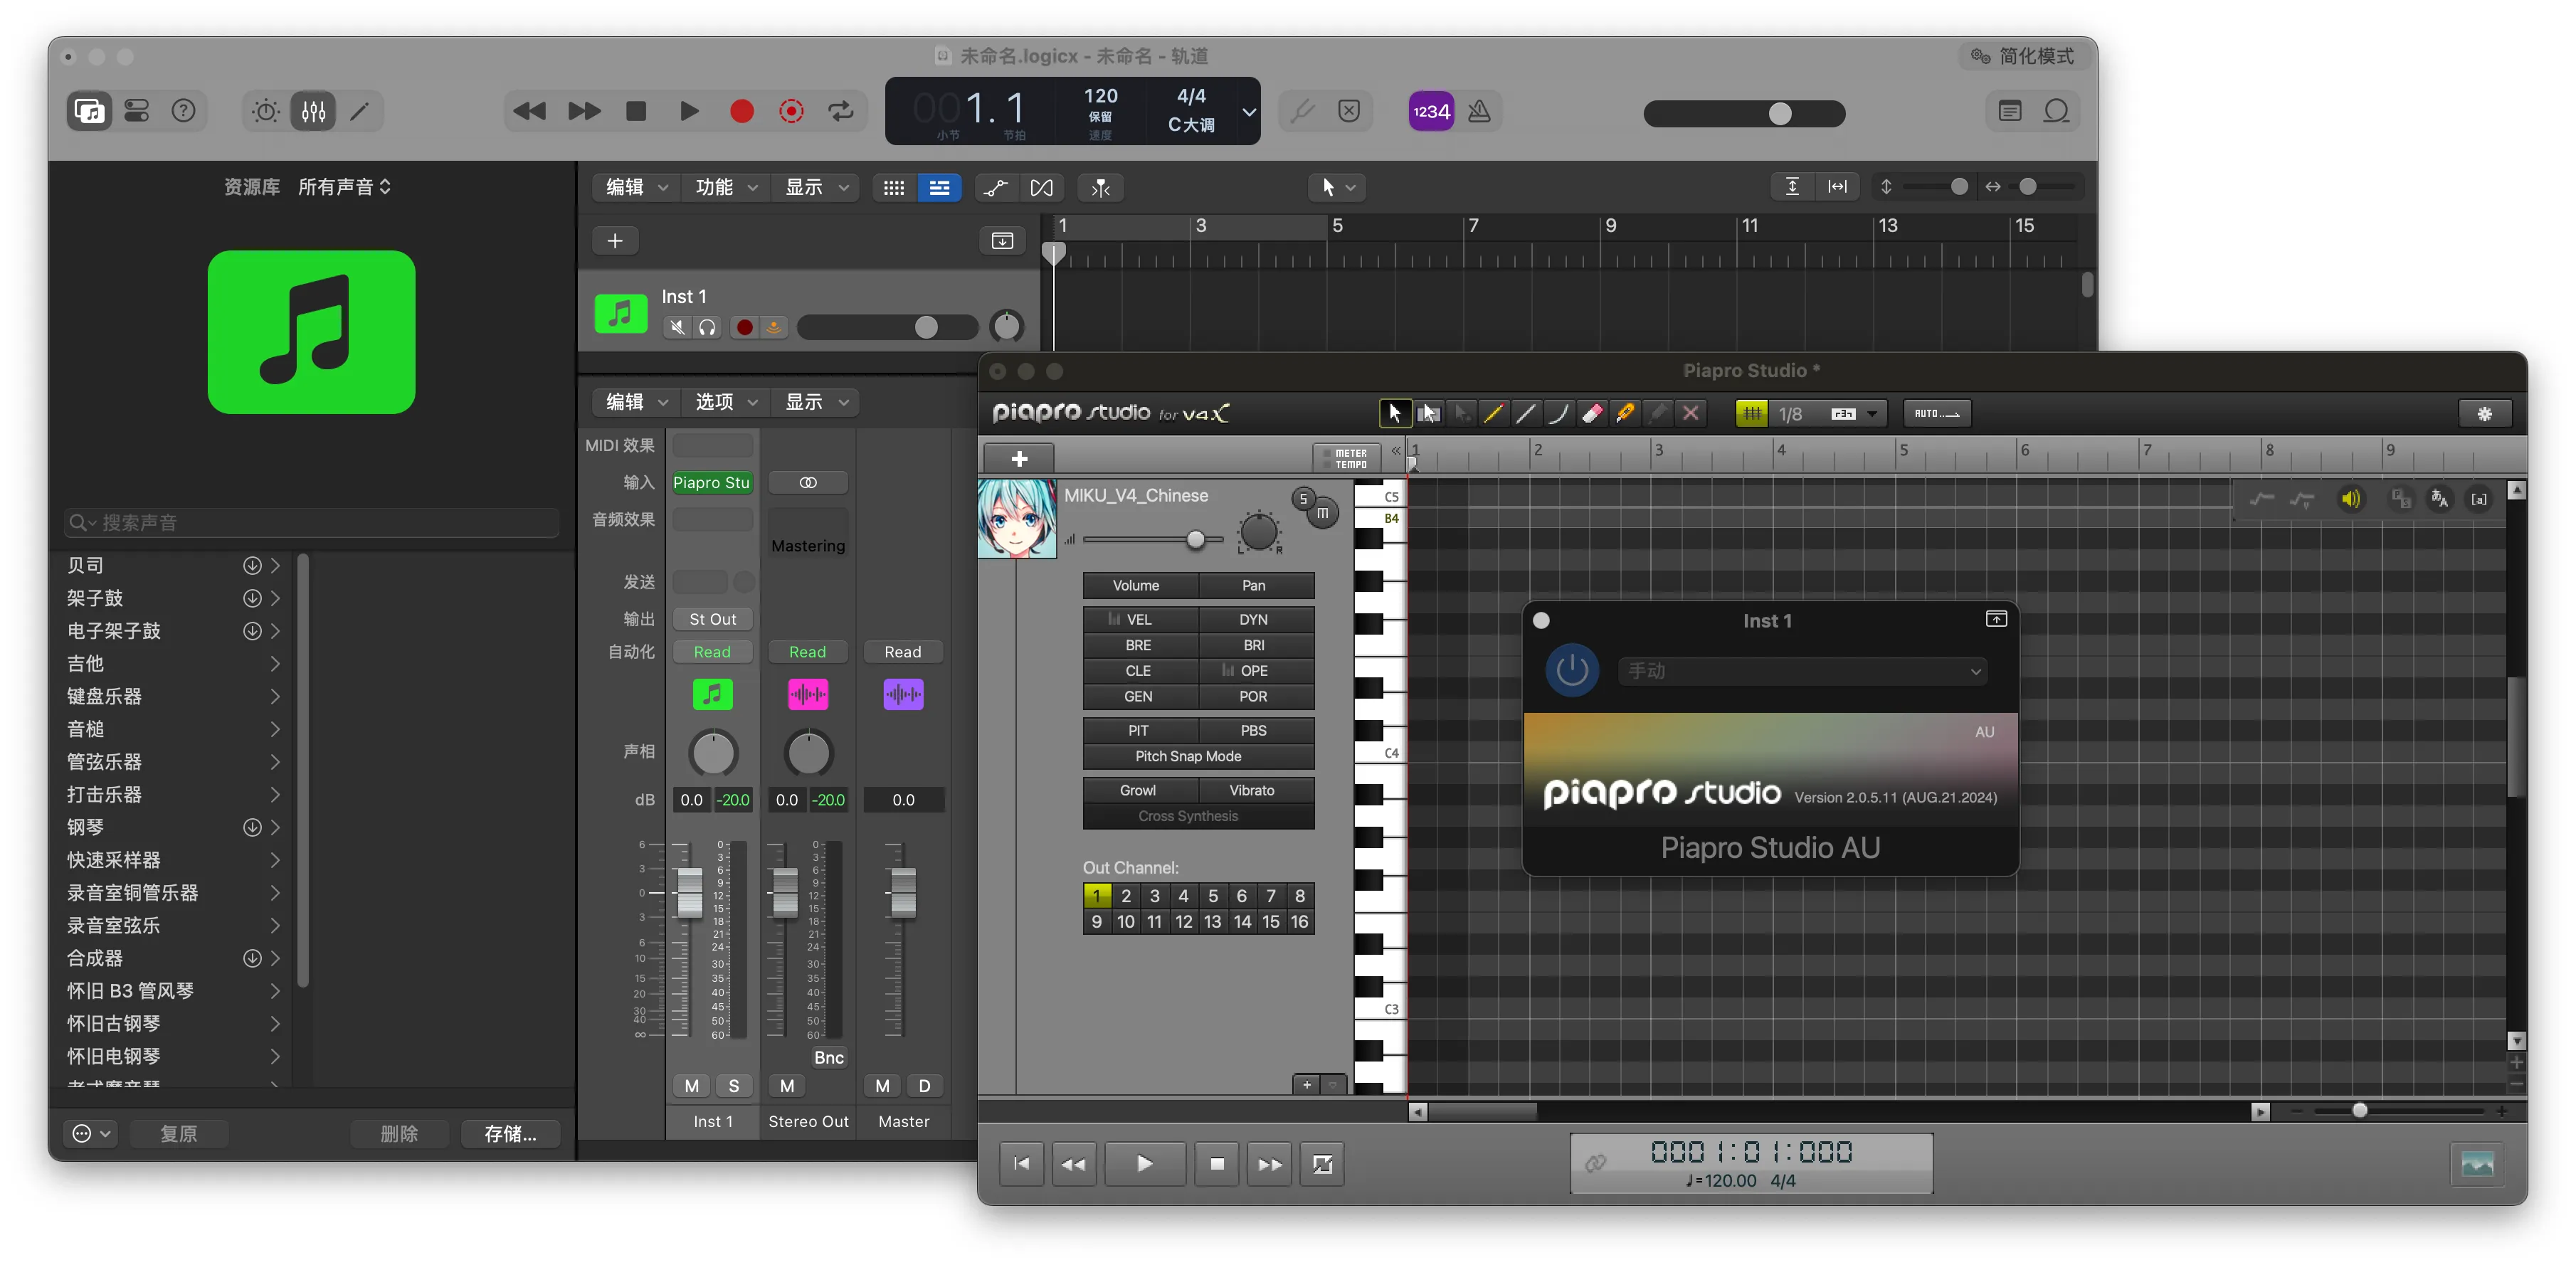Click the speaker monitor icon in piano roll

click(2350, 499)
